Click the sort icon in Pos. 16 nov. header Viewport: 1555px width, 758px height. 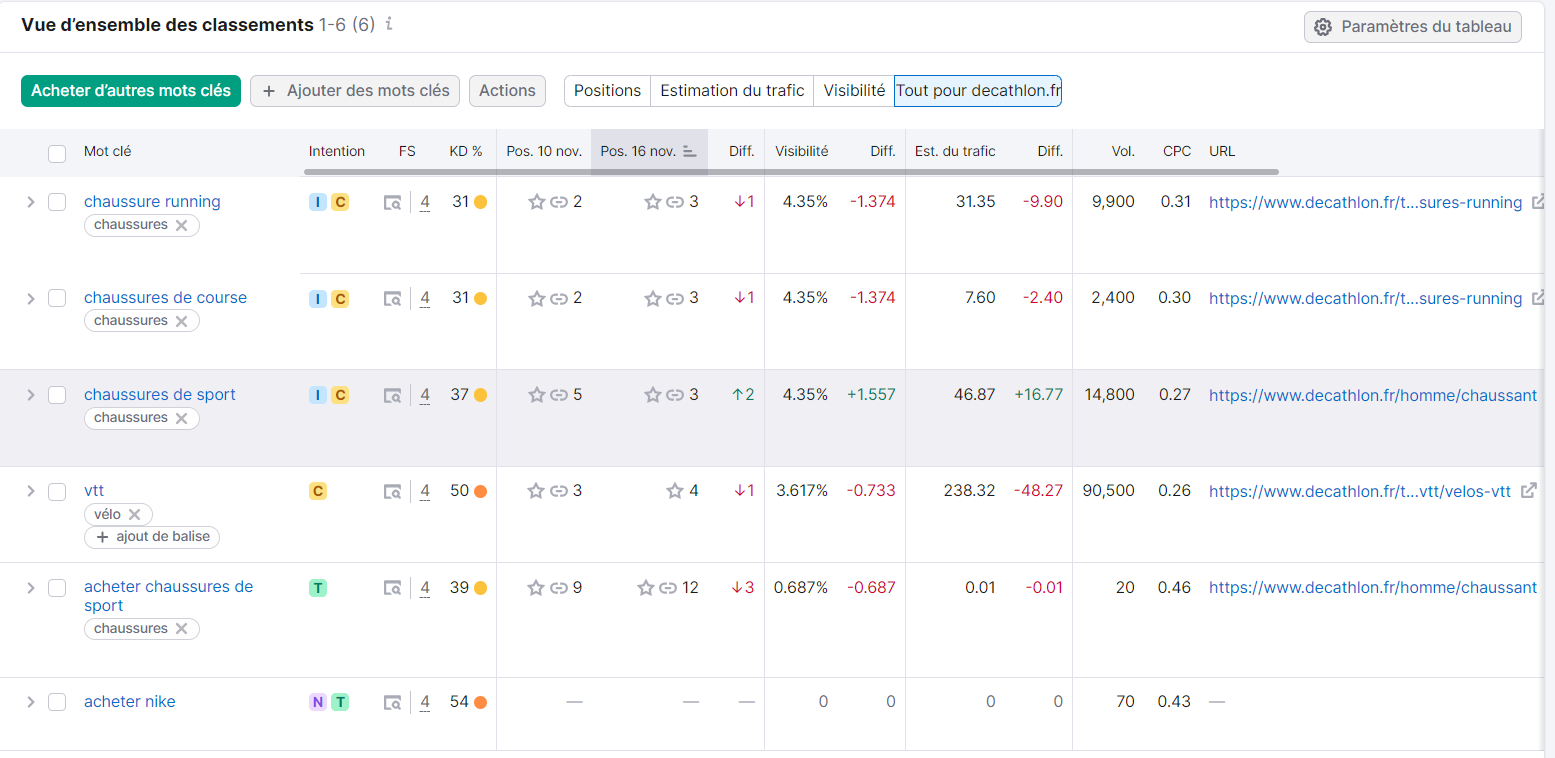point(689,152)
